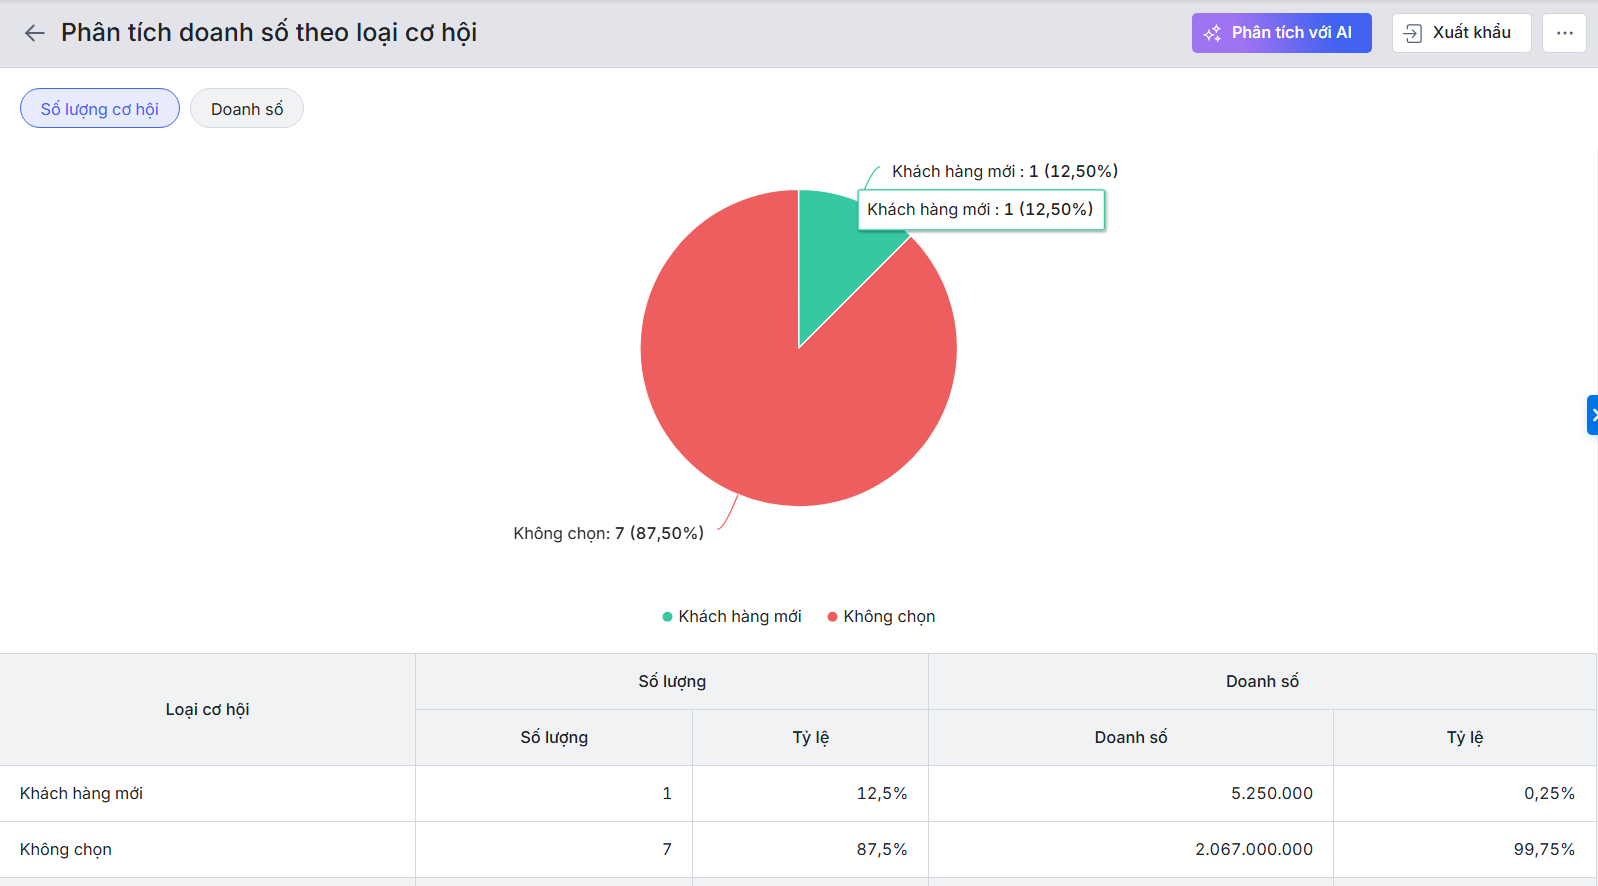Select the Không chọn table row name
The width and height of the screenshot is (1598, 886).
click(66, 850)
